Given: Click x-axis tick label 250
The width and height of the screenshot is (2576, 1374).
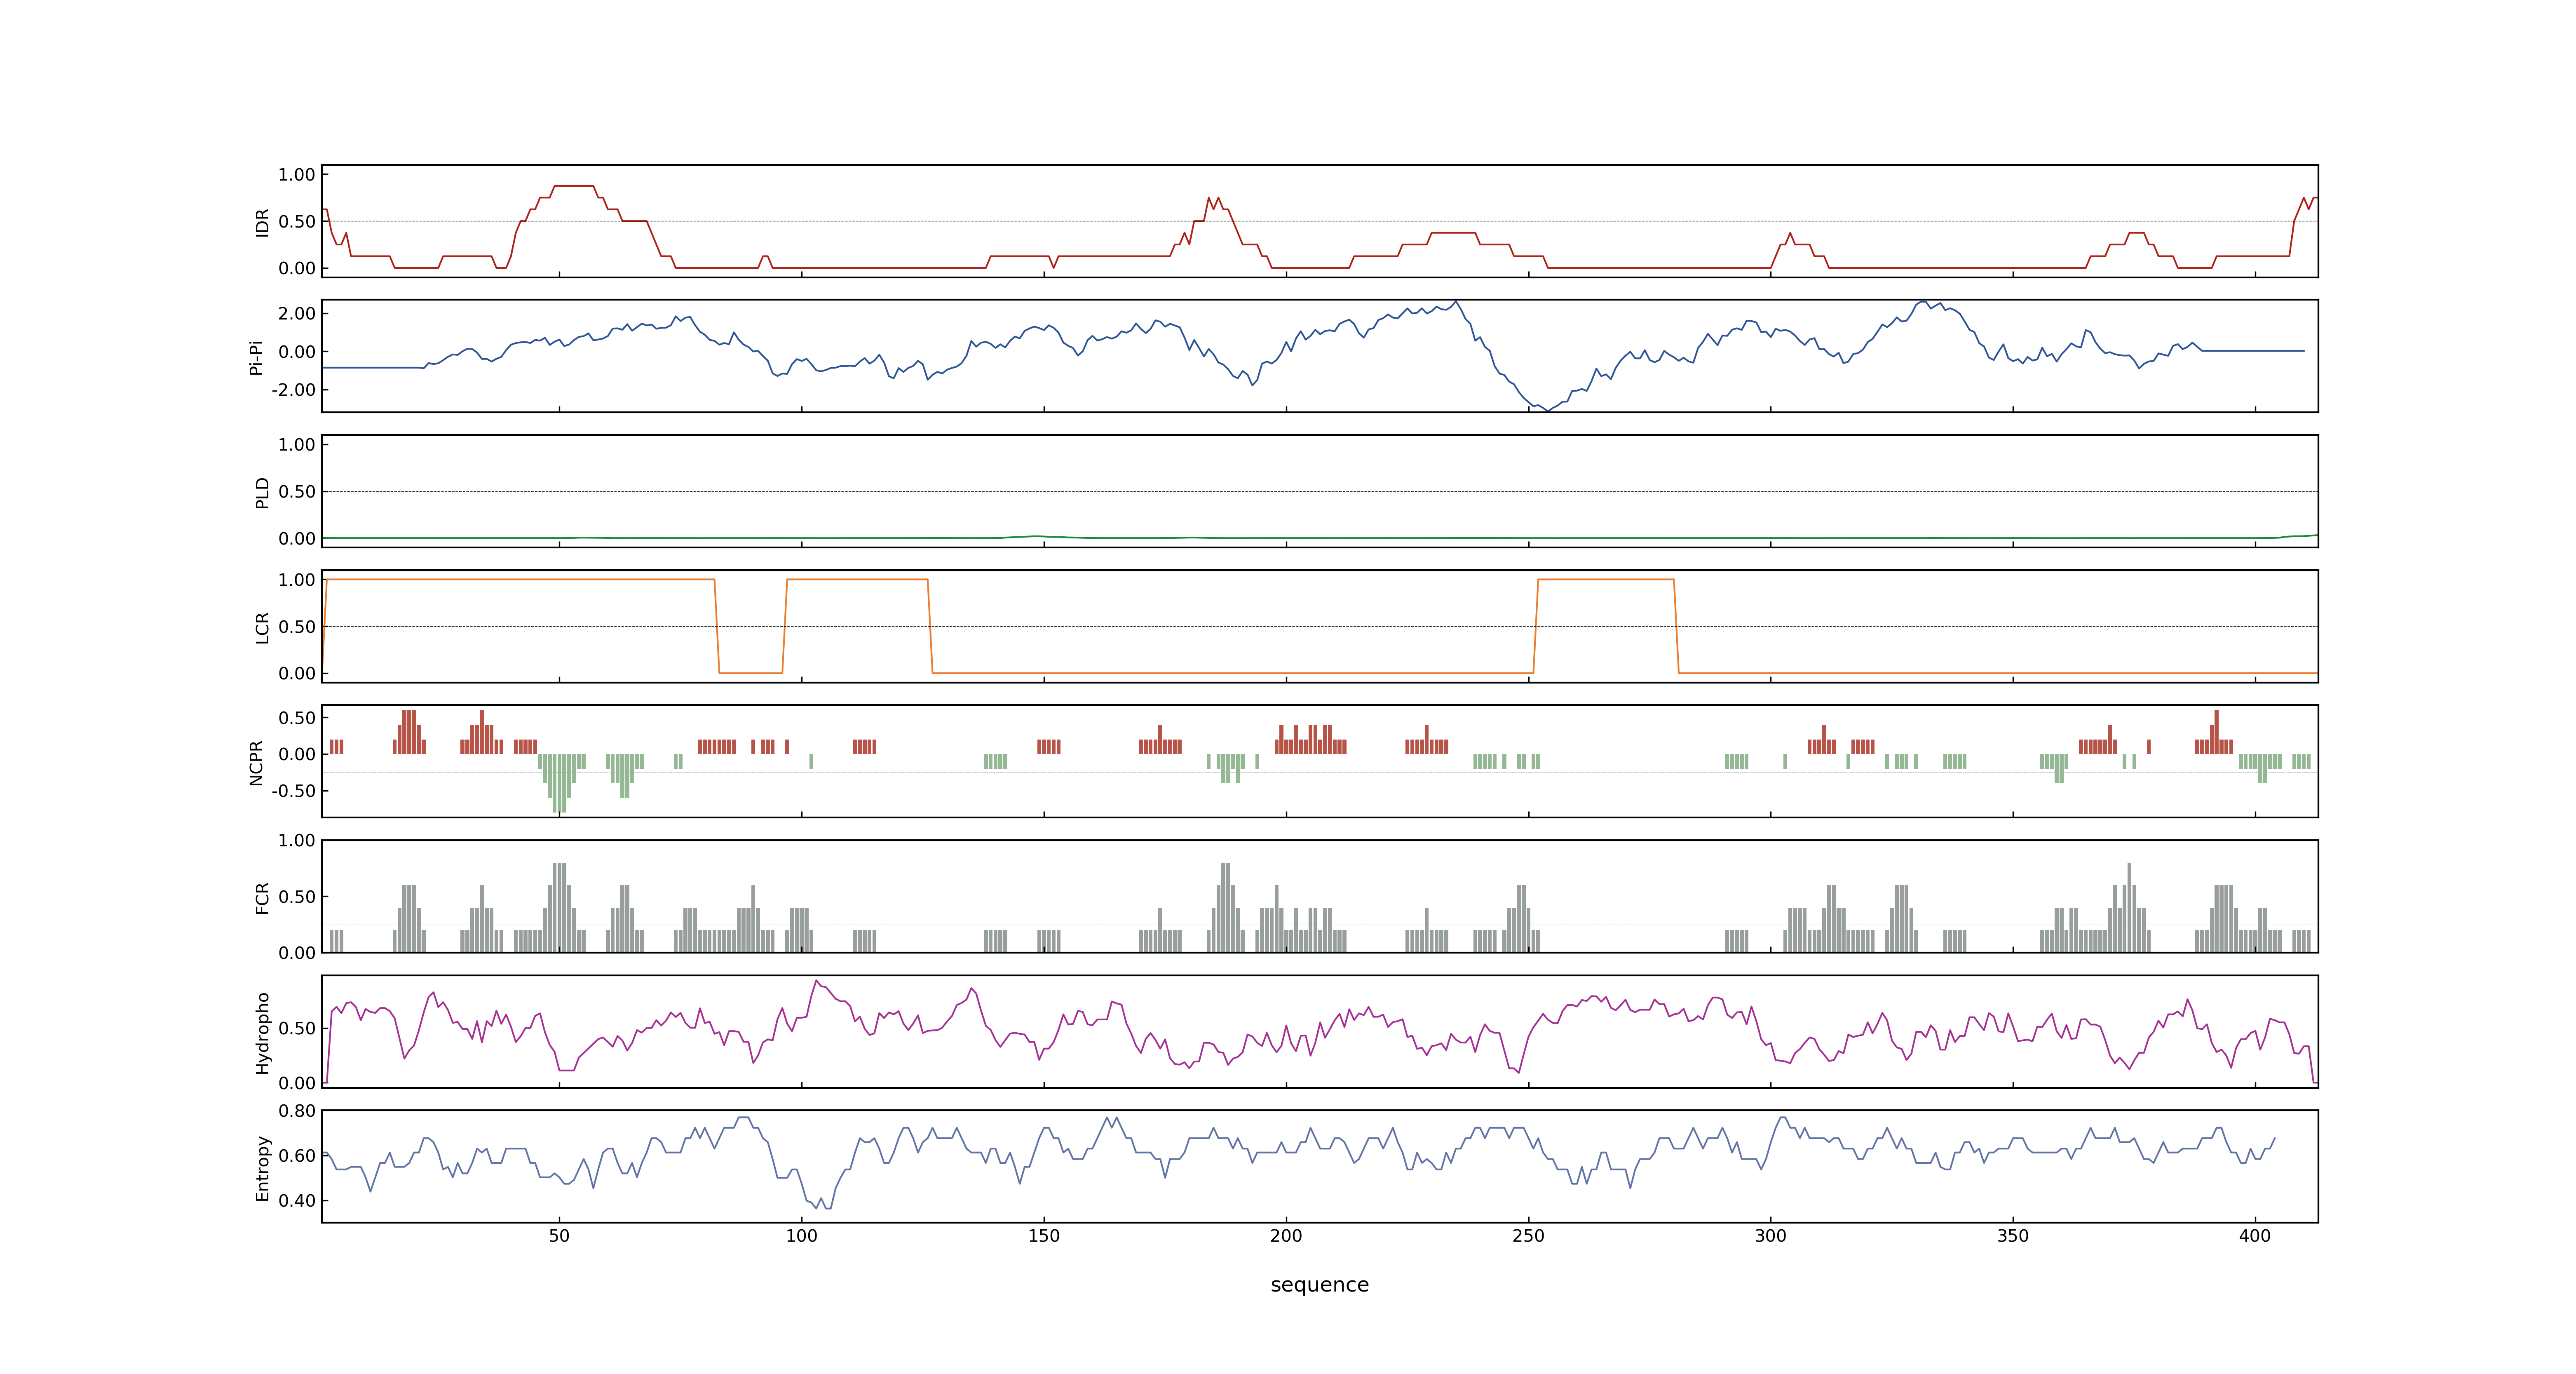Looking at the screenshot, I should pos(1528,1235).
